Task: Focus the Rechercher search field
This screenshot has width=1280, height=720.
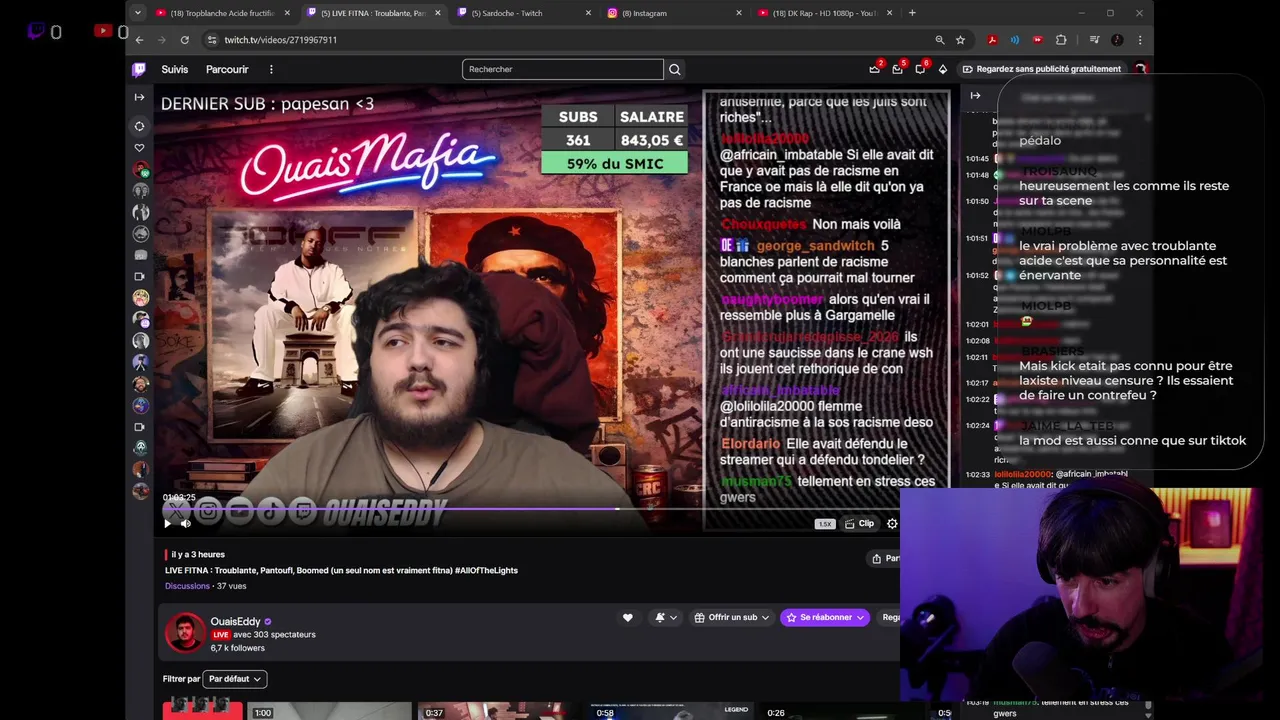Action: pos(563,69)
